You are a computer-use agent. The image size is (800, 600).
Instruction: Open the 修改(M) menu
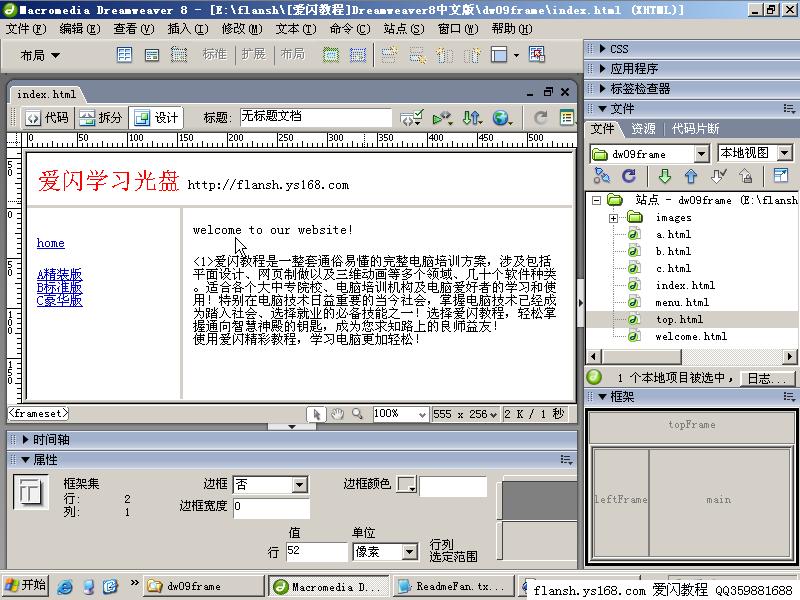[x=242, y=29]
